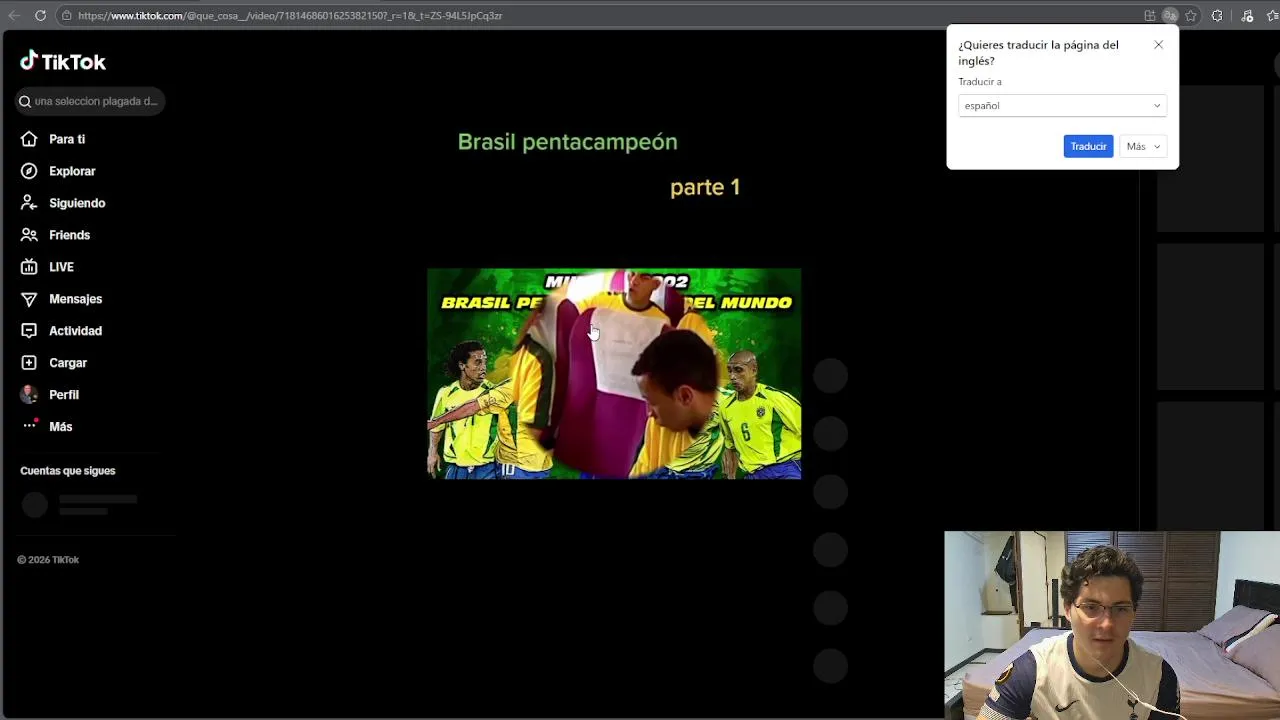
Task: Click the Siguiendo person icon
Action: click(x=29, y=203)
